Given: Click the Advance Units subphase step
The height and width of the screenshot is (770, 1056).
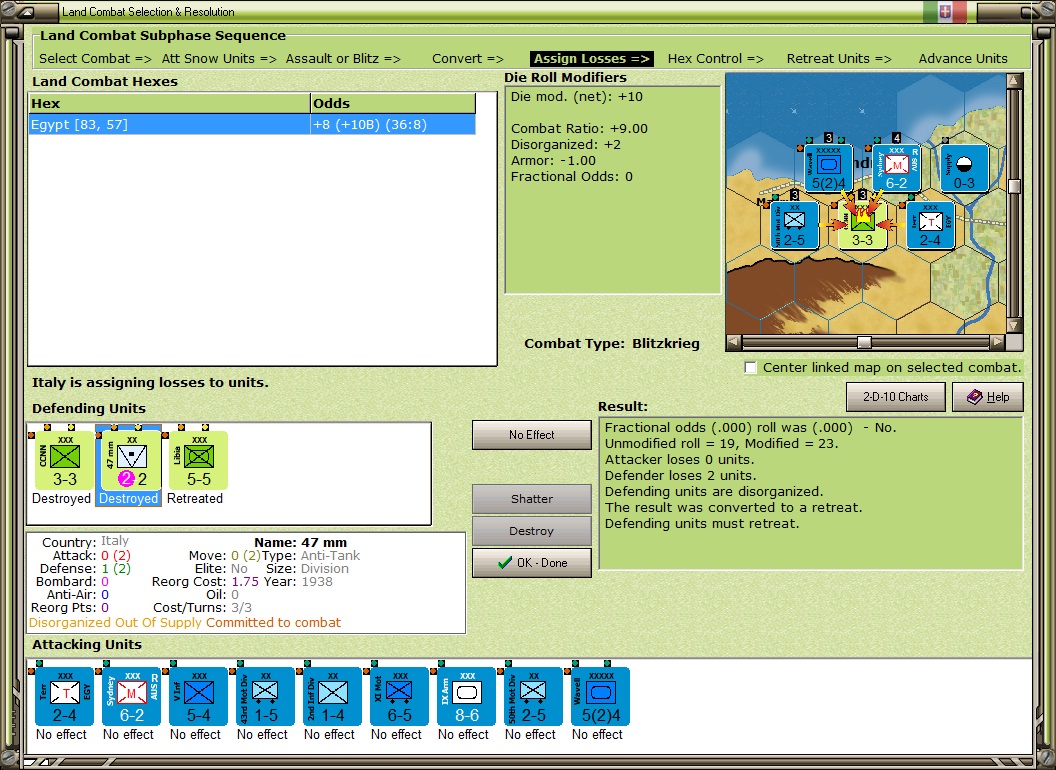Looking at the screenshot, I should 963,59.
